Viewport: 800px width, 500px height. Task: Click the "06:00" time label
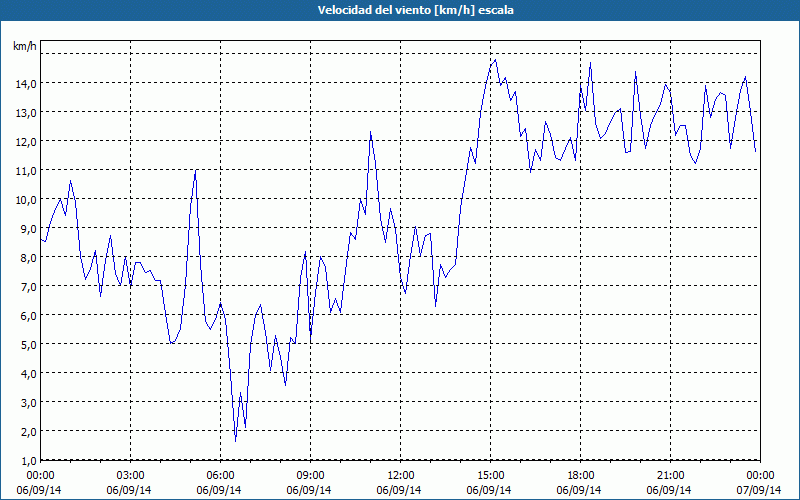click(x=220, y=476)
